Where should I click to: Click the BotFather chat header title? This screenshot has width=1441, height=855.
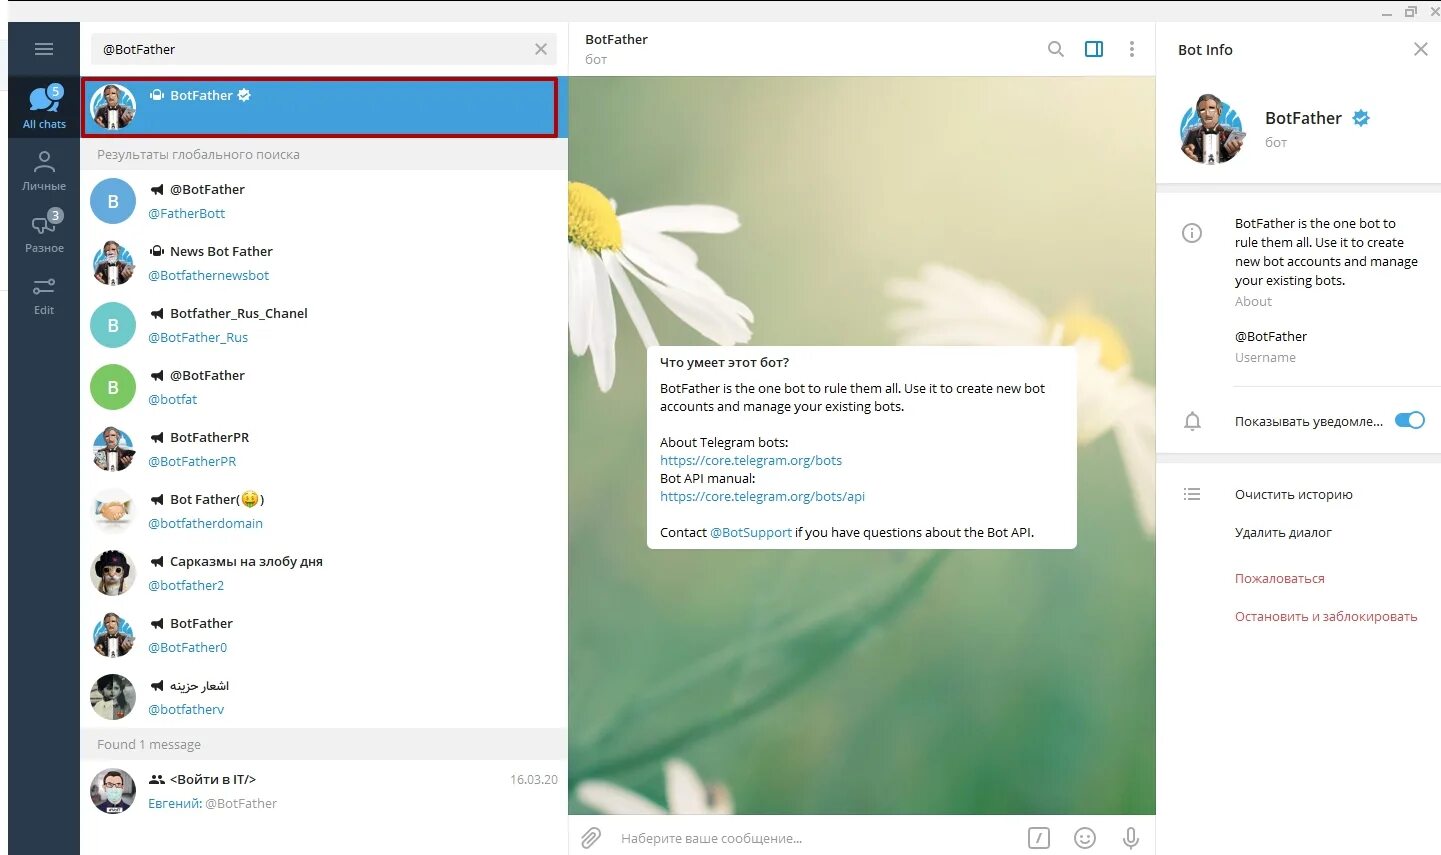pyautogui.click(x=616, y=40)
